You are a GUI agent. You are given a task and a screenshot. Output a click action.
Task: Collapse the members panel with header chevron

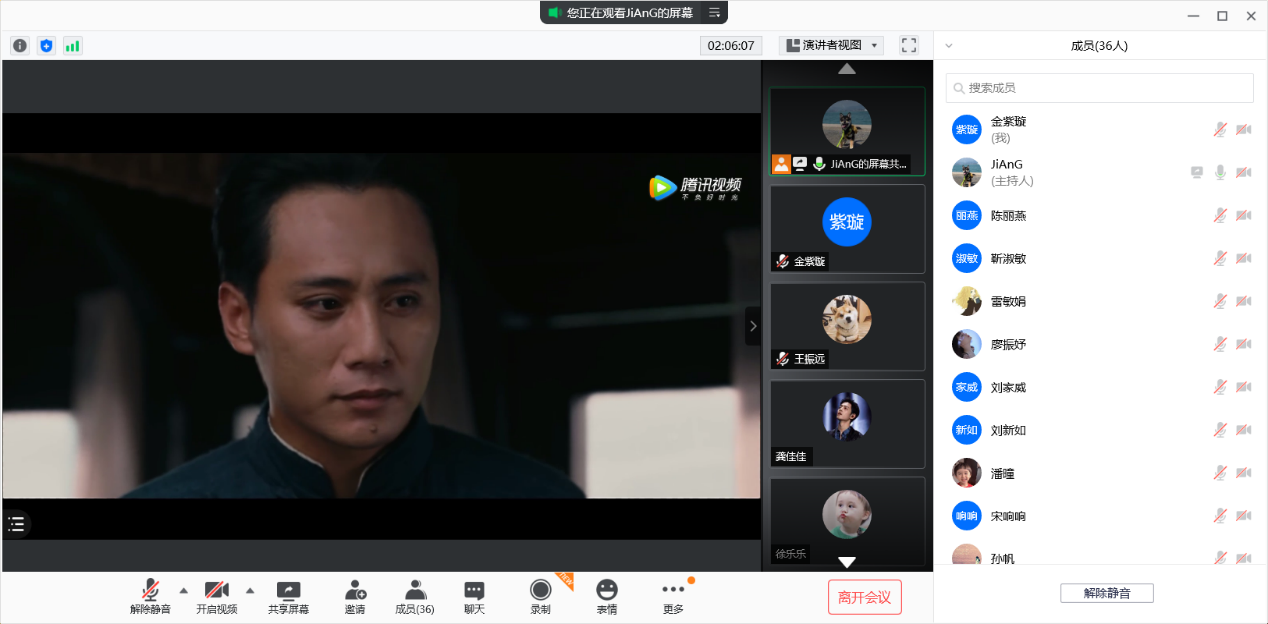tap(949, 46)
